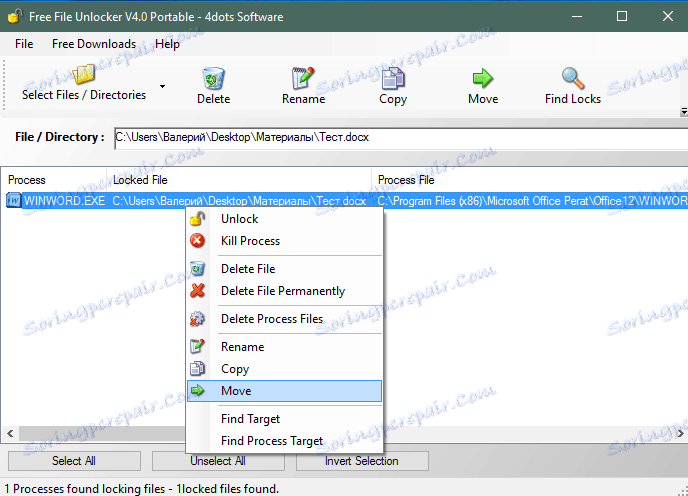Viewport: 688px width, 496px height.
Task: Minimize the Free File Unlocker window
Action: pyautogui.click(x=577, y=16)
